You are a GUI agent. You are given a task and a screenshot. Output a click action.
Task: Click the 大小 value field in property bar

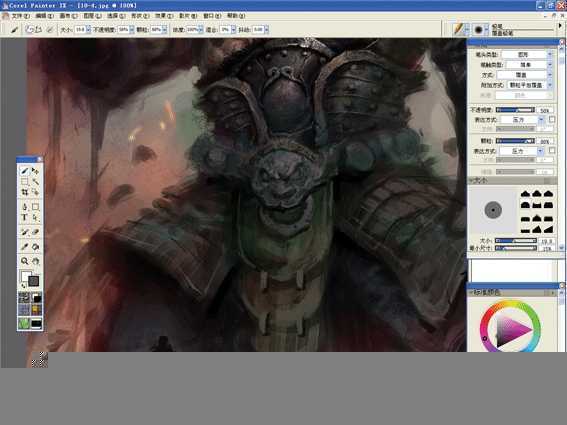[x=80, y=30]
